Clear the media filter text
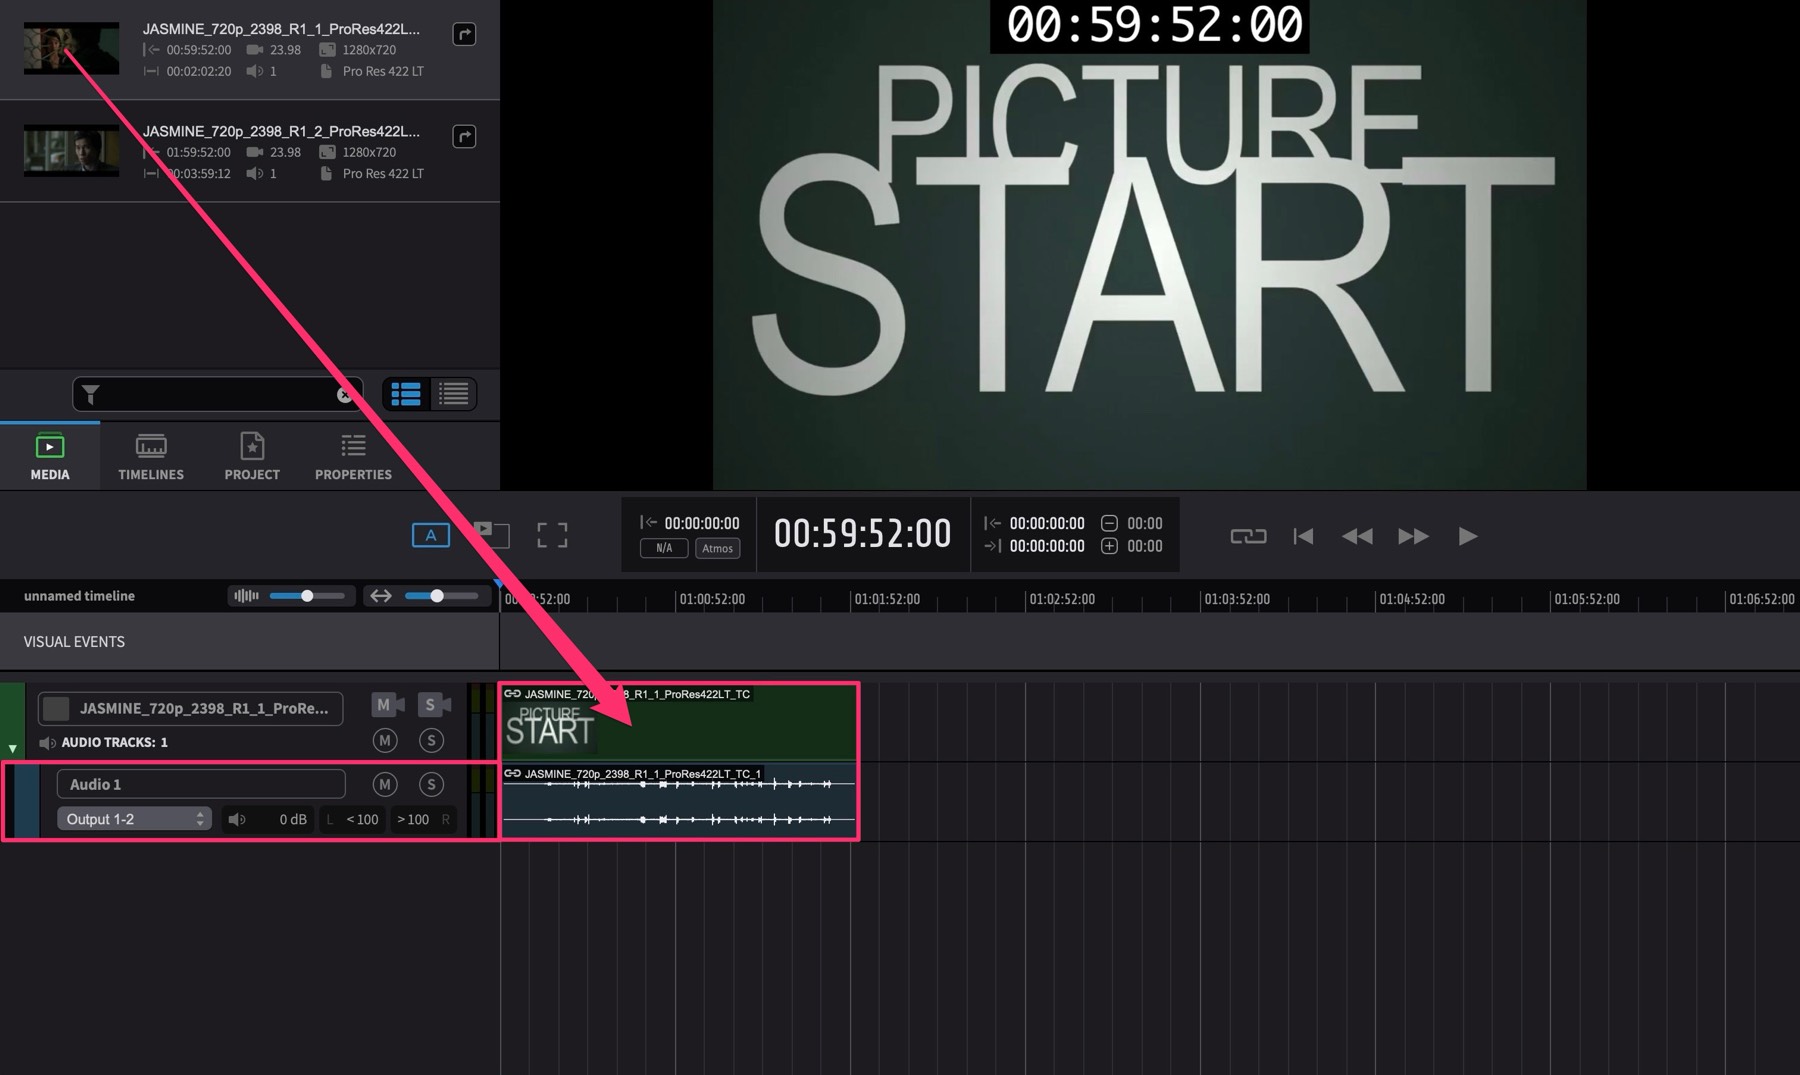The height and width of the screenshot is (1075, 1800). coord(345,395)
